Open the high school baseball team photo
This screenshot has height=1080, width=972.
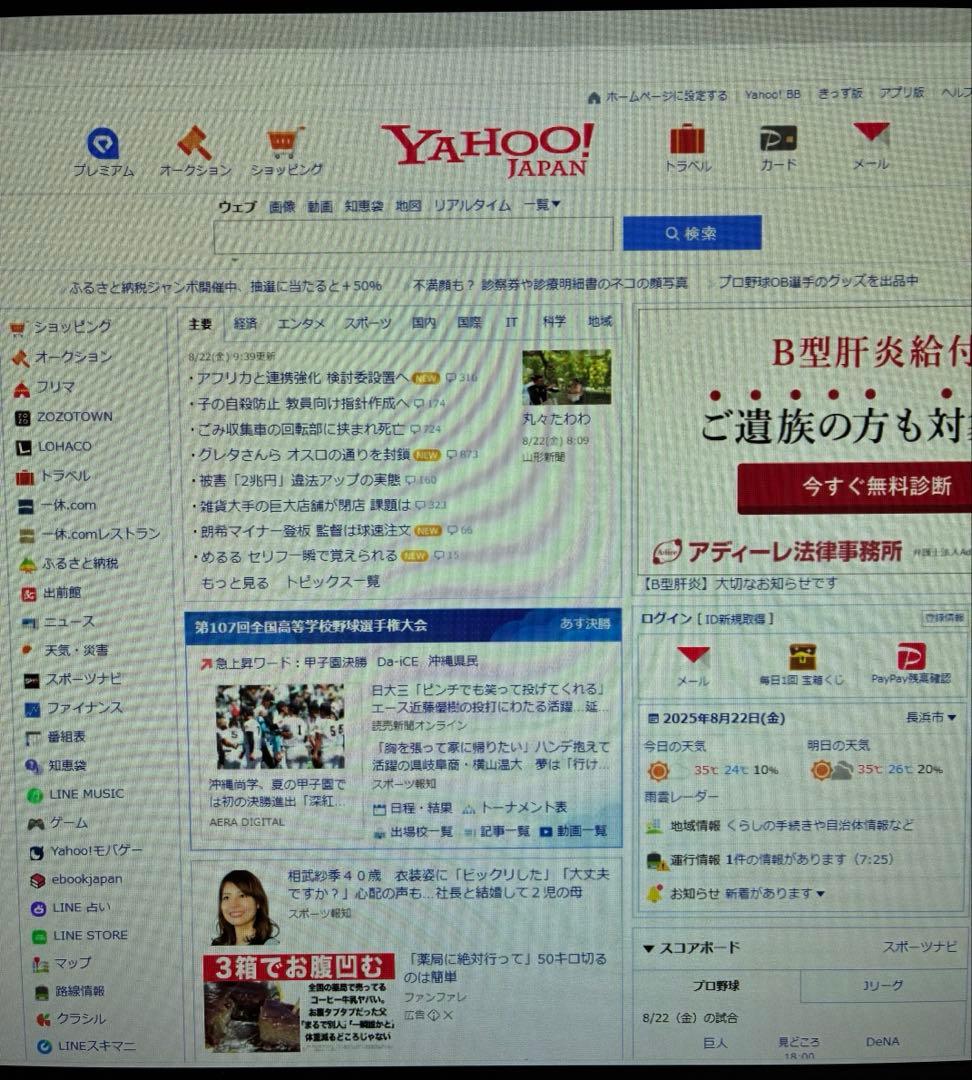click(x=280, y=727)
